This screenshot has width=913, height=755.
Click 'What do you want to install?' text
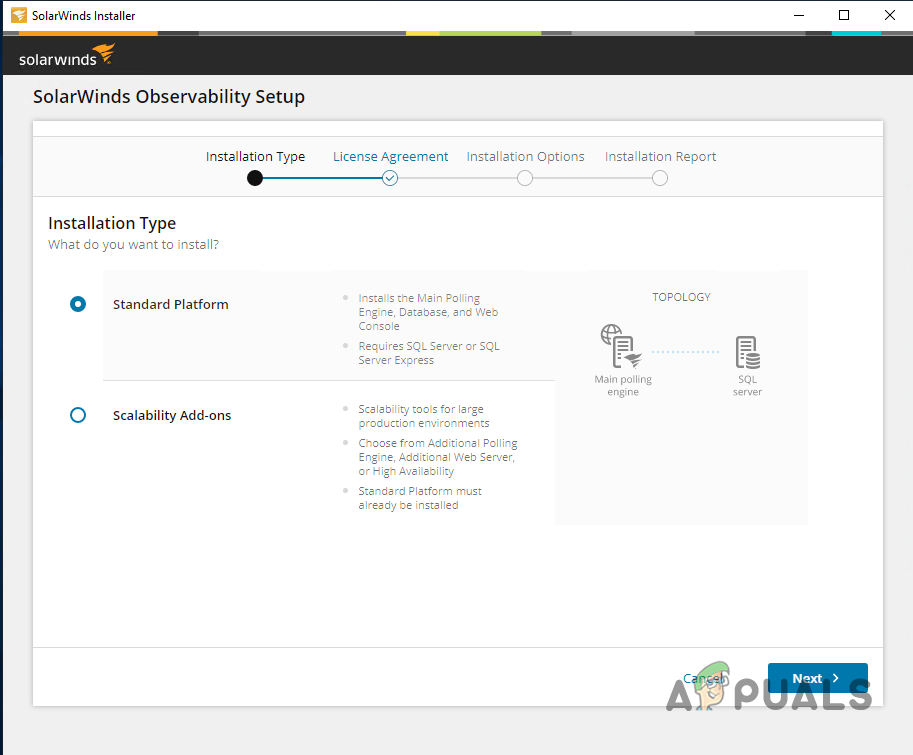click(x=133, y=244)
